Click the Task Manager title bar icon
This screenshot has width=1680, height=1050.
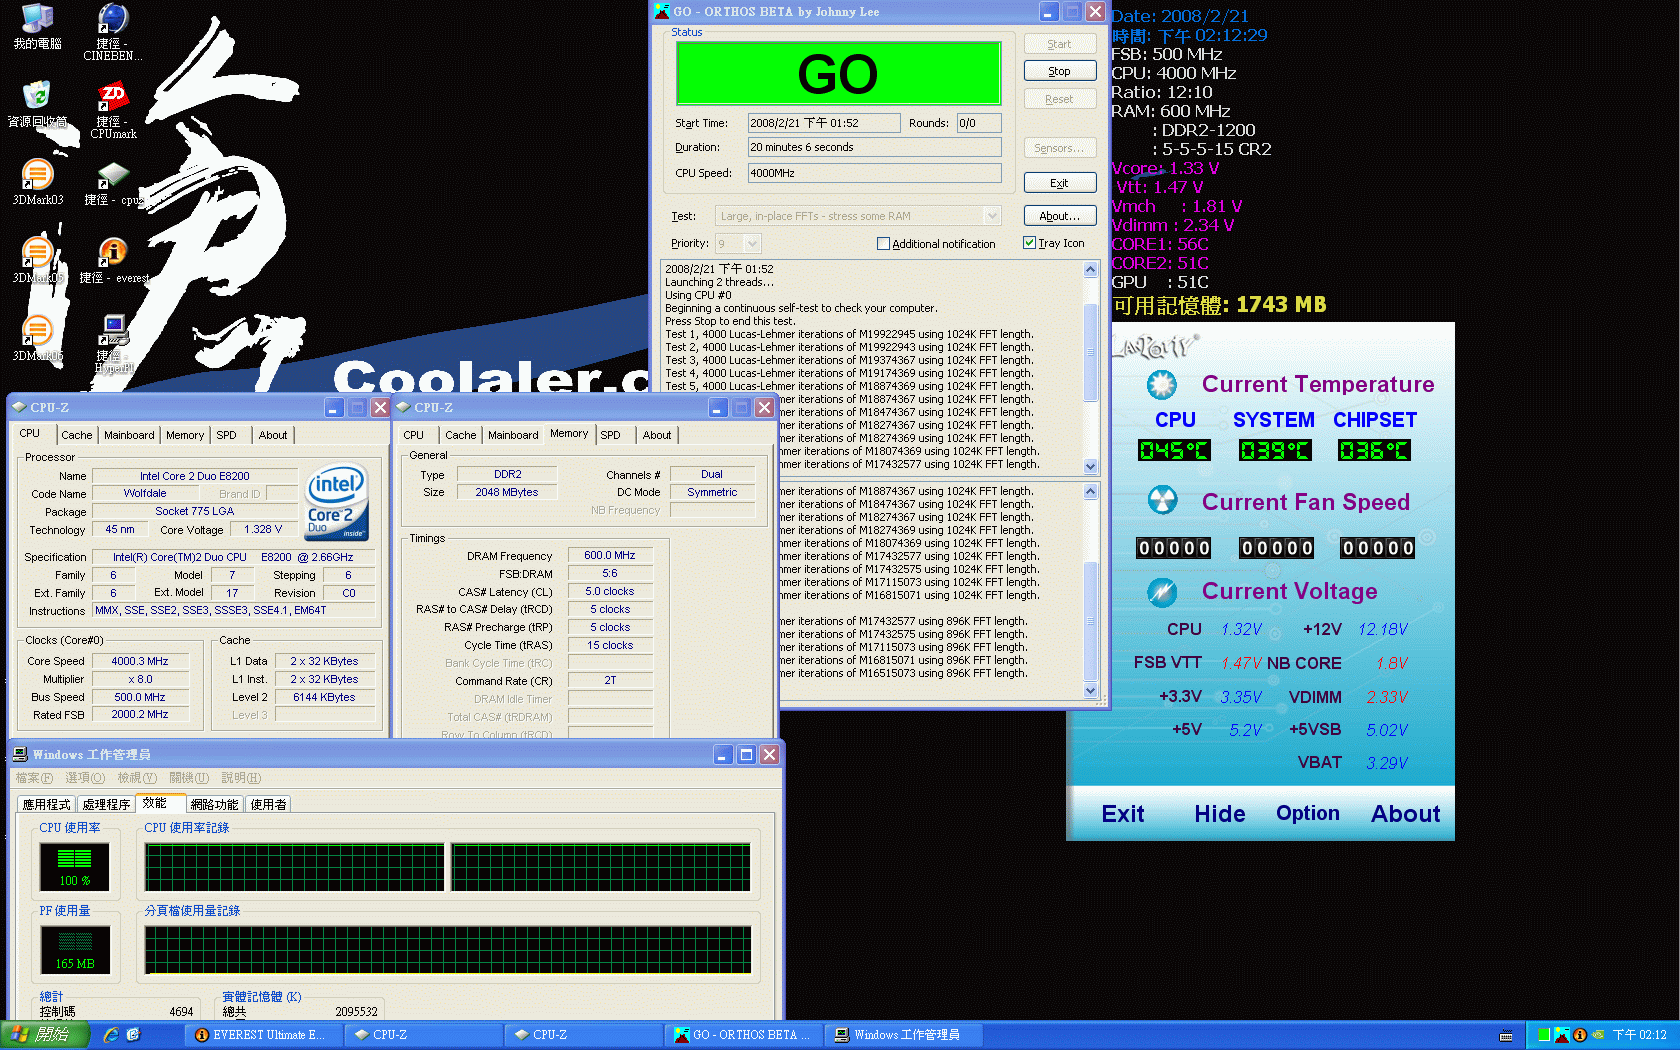point(21,754)
